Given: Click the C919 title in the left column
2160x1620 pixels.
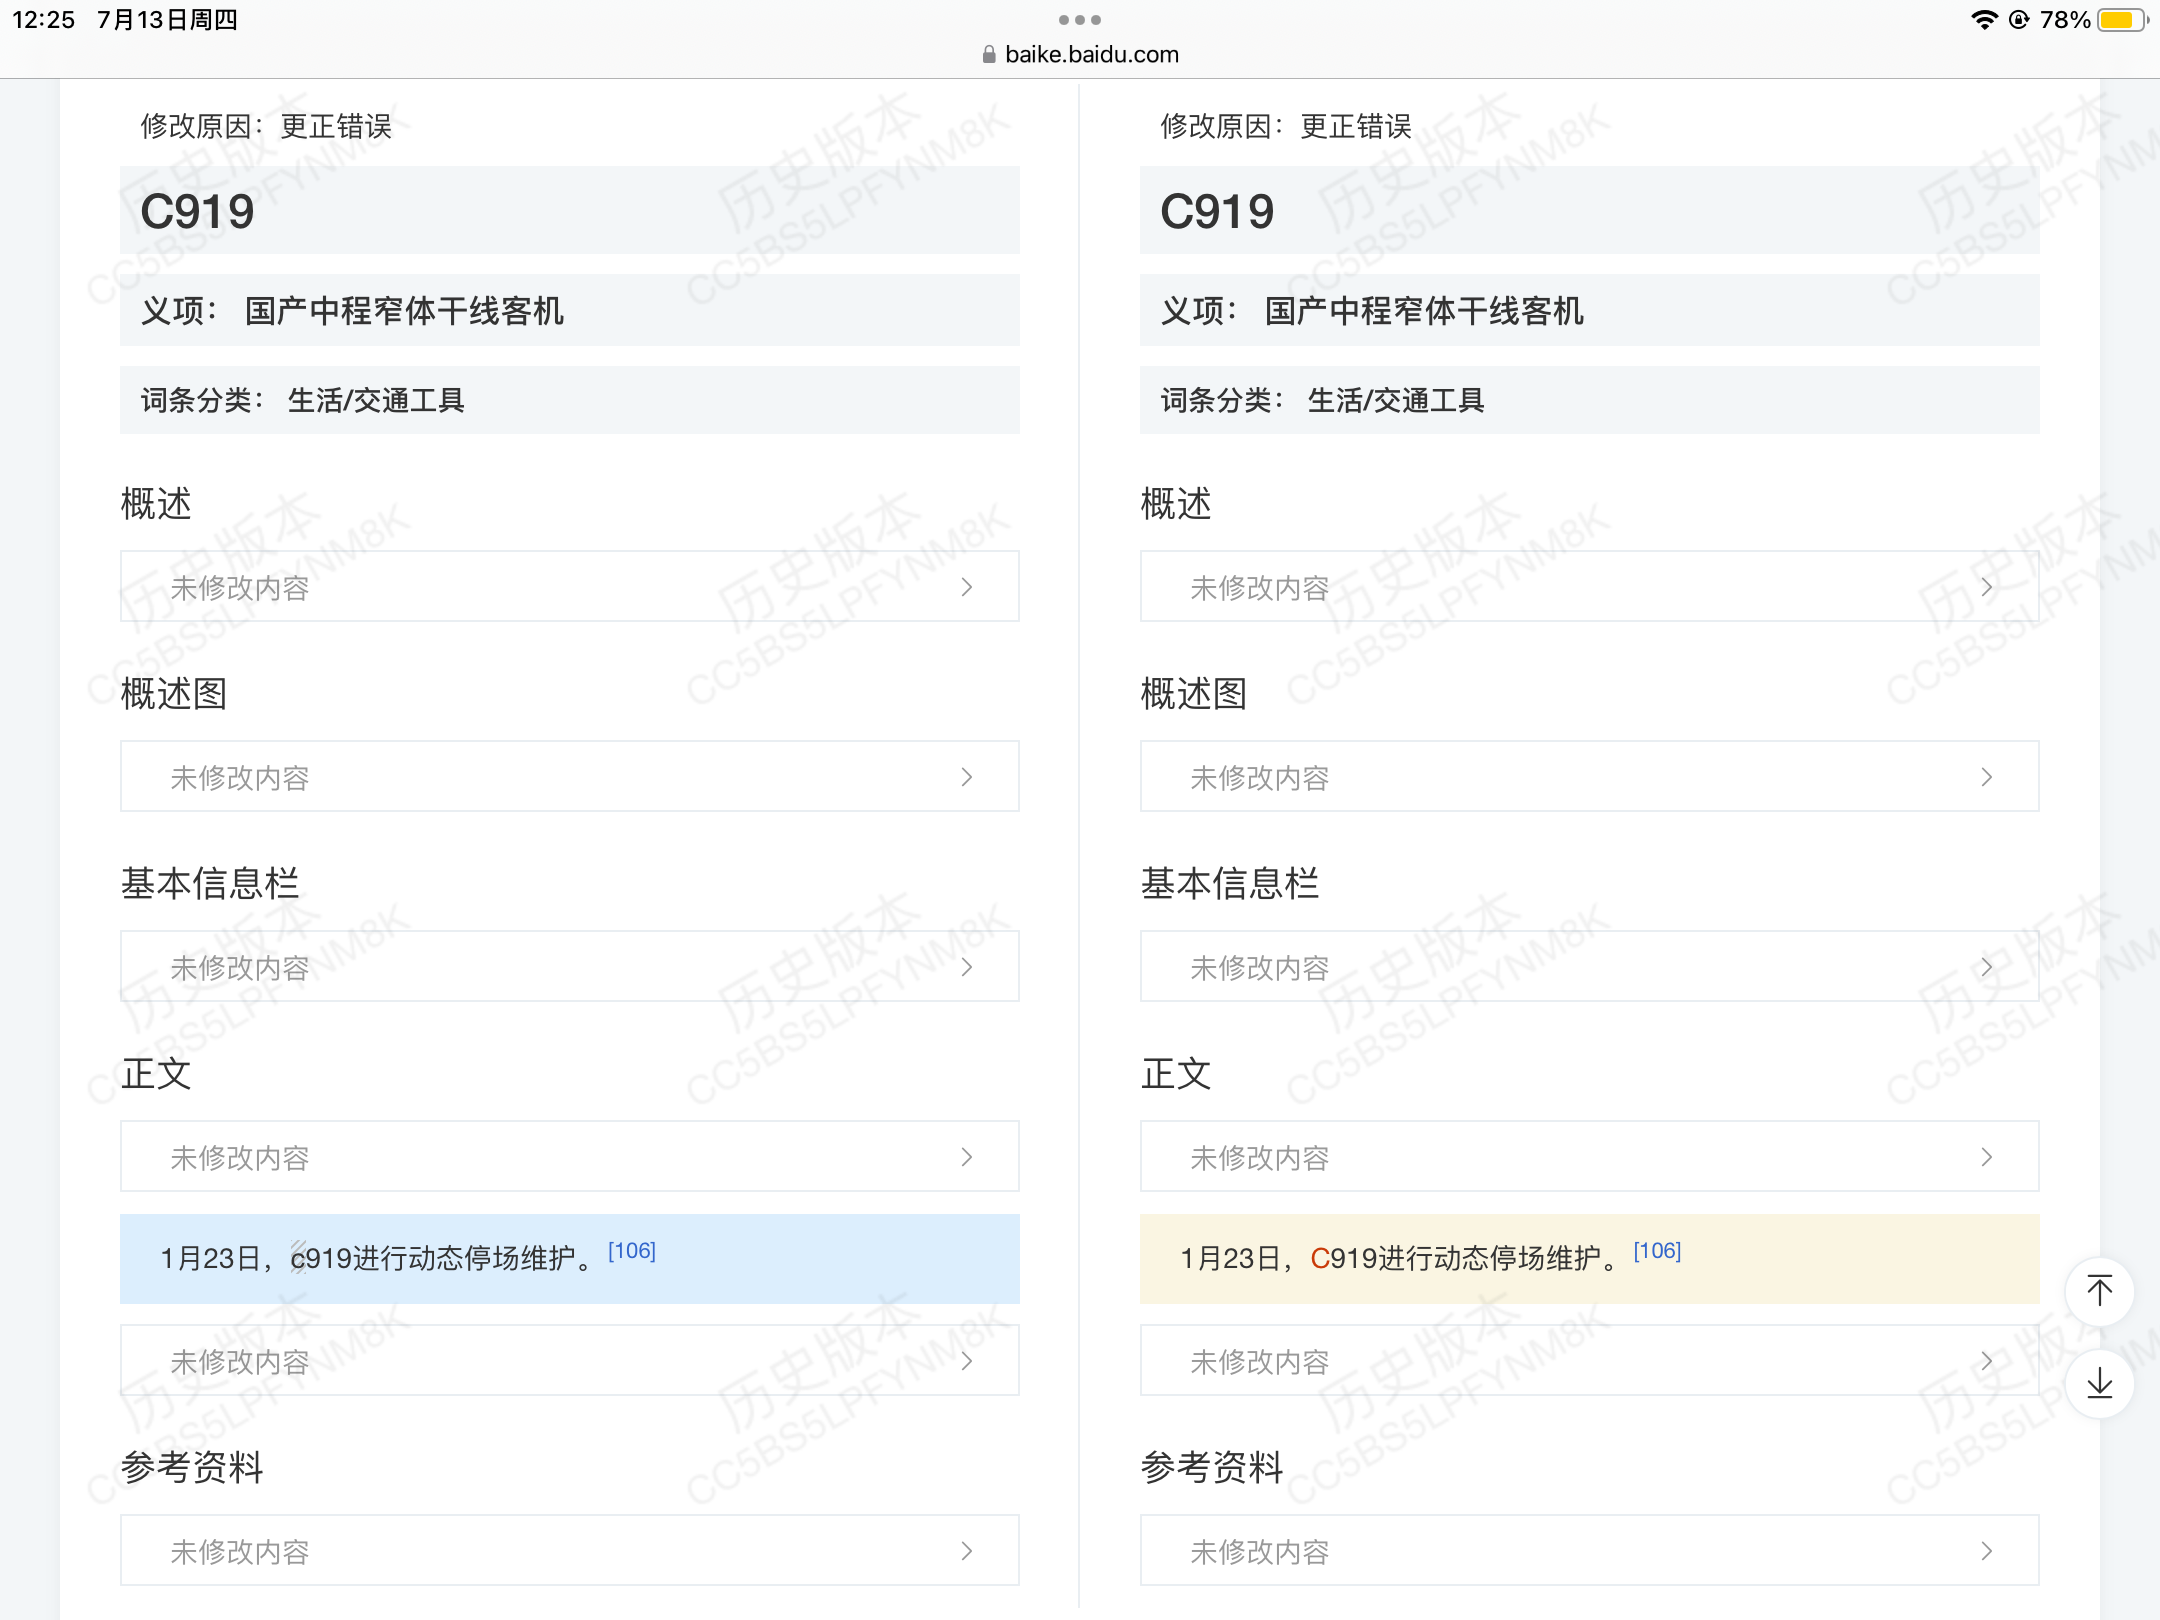Looking at the screenshot, I should pyautogui.click(x=198, y=212).
